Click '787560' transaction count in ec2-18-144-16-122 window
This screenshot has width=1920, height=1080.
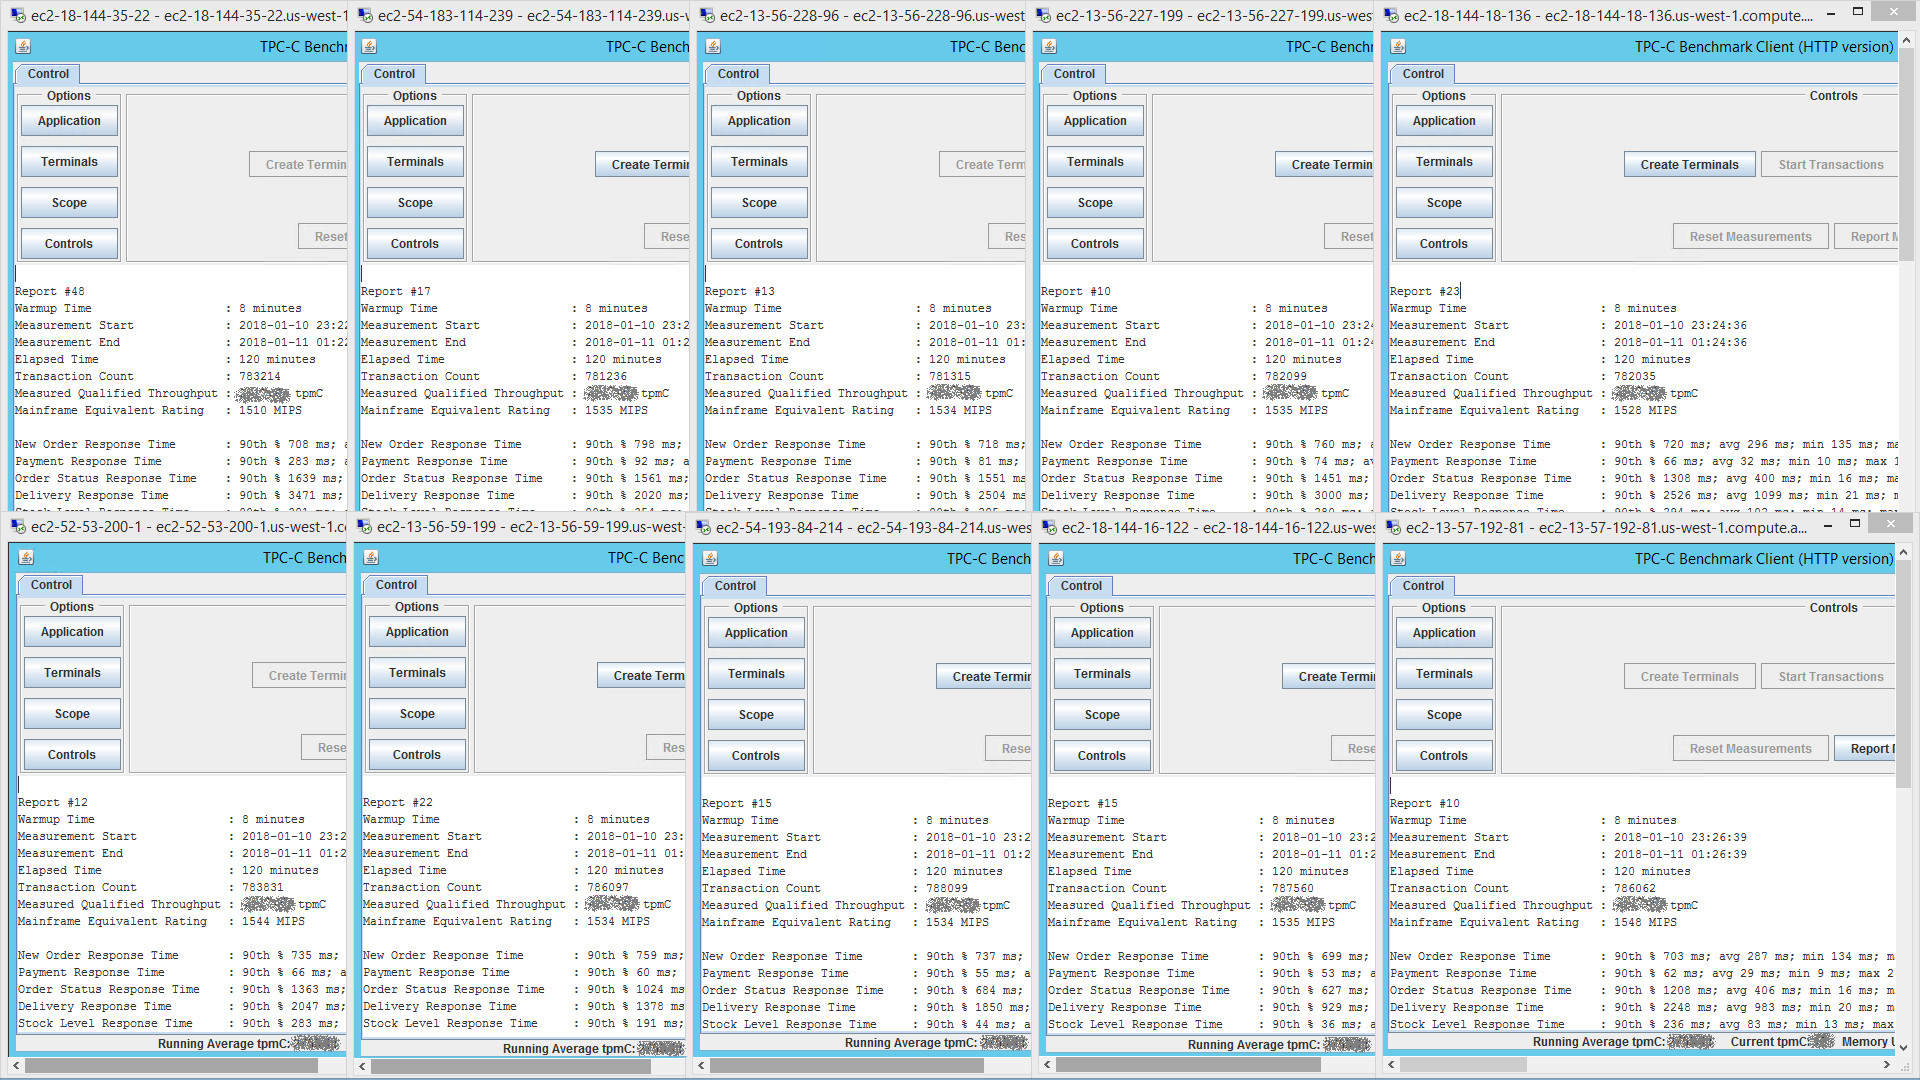[1293, 889]
